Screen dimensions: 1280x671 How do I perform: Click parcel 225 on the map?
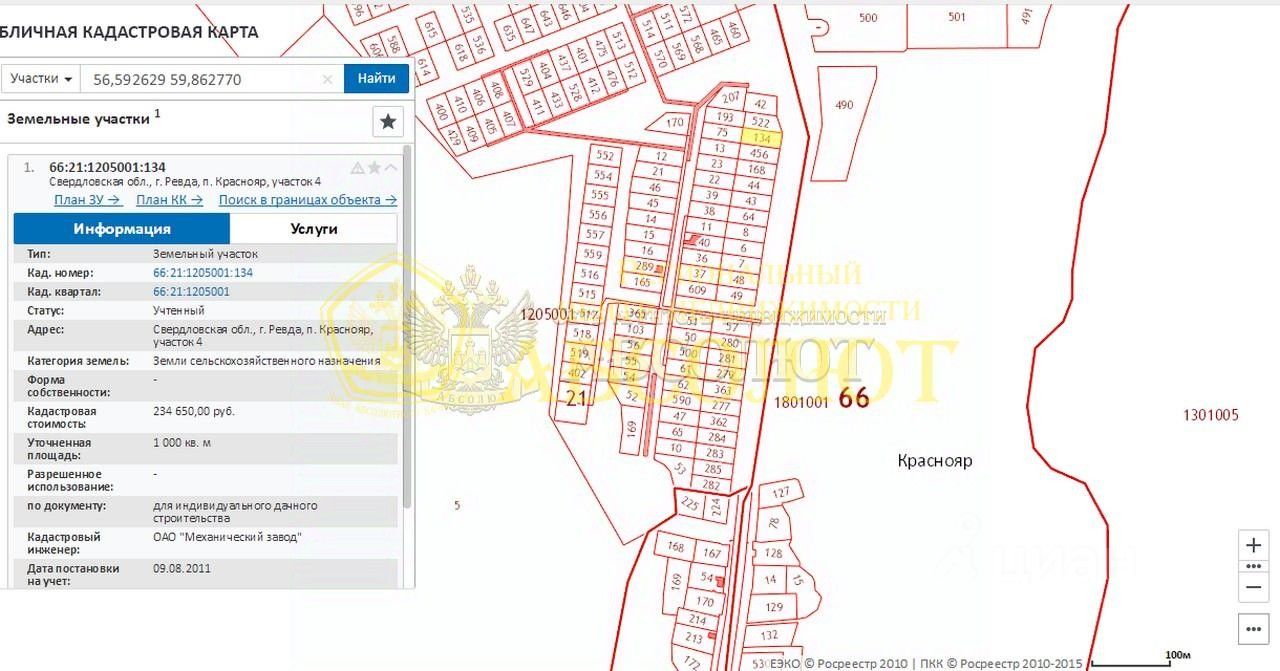[x=690, y=505]
